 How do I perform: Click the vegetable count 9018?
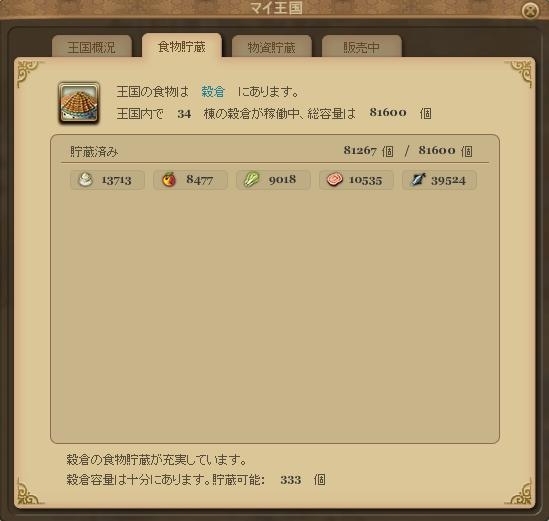(282, 180)
